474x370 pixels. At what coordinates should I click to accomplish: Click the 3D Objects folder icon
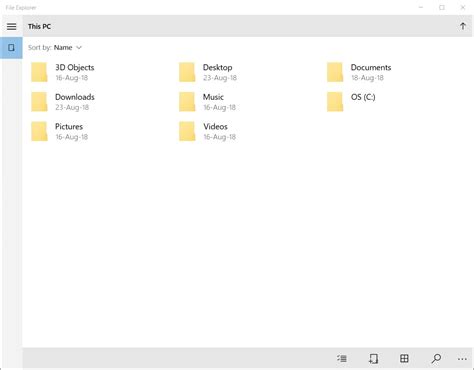point(39,72)
